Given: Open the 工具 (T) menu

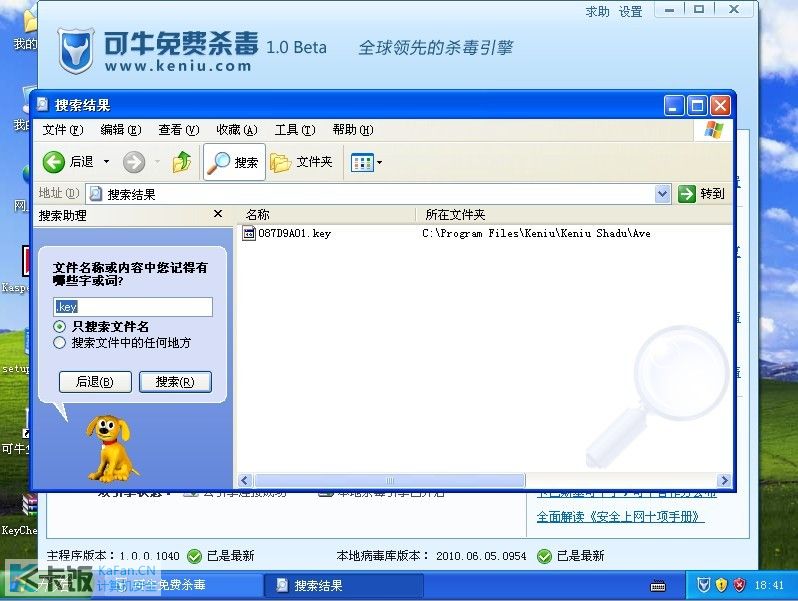Looking at the screenshot, I should (x=295, y=130).
